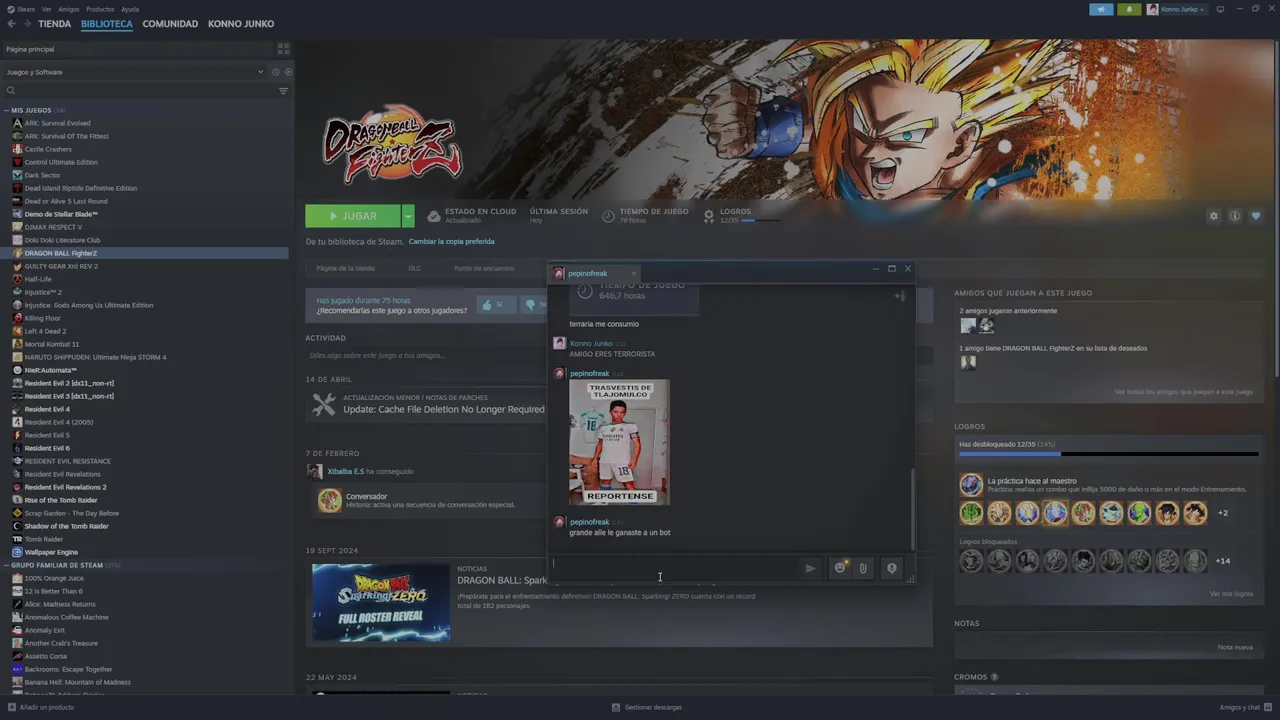Click the achievements progress bar 12/35
Screen dimensions: 1280x720
[1108, 454]
